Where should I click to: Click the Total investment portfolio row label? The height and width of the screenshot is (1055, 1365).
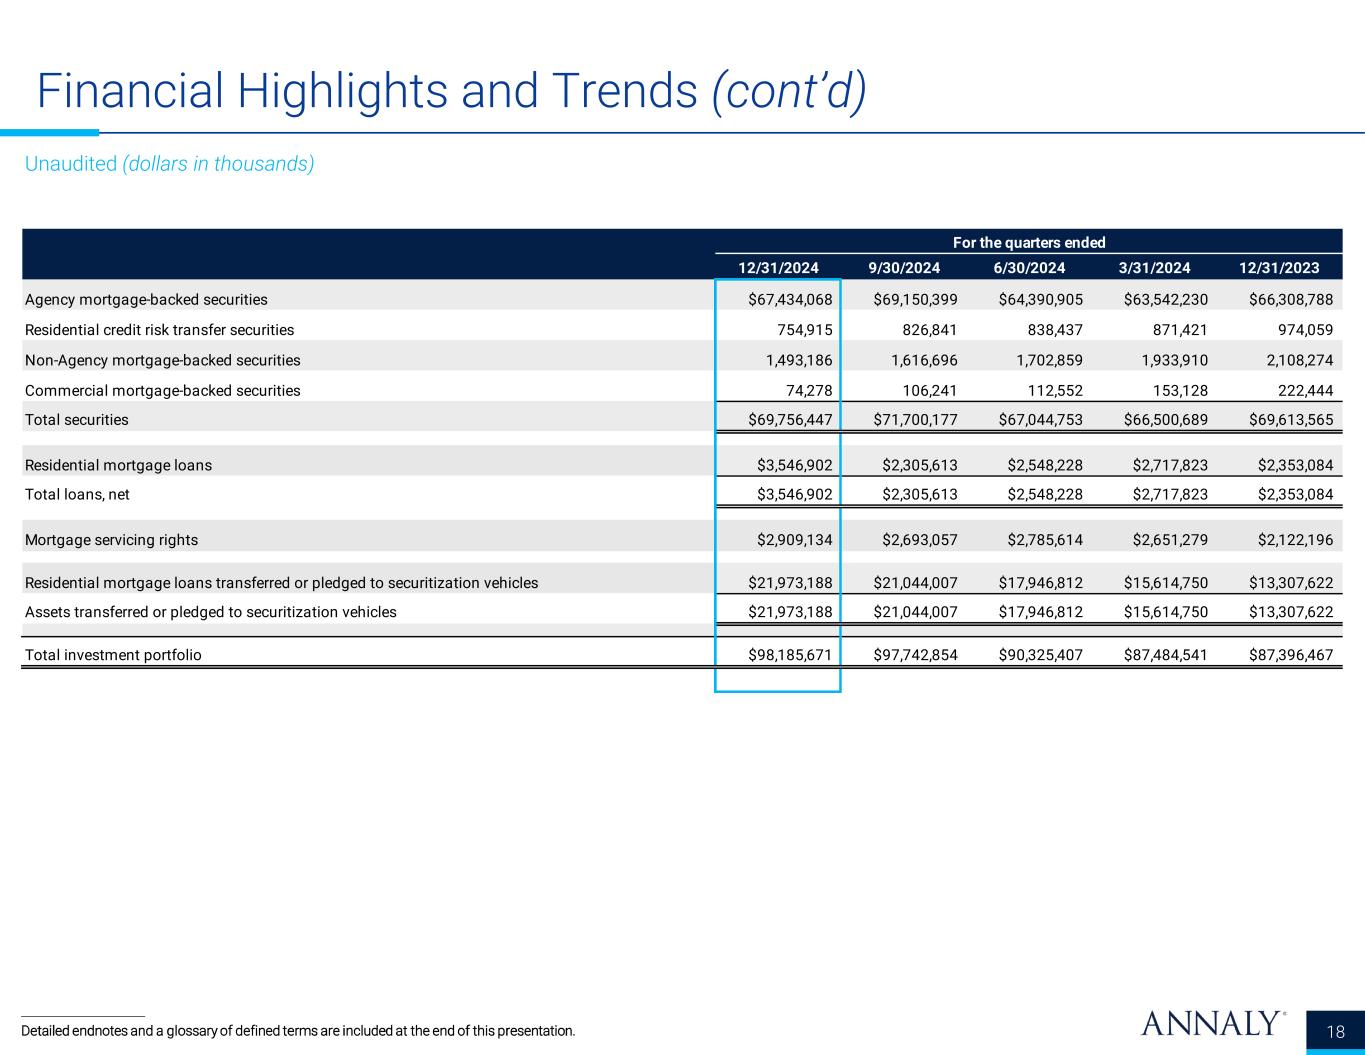[113, 655]
